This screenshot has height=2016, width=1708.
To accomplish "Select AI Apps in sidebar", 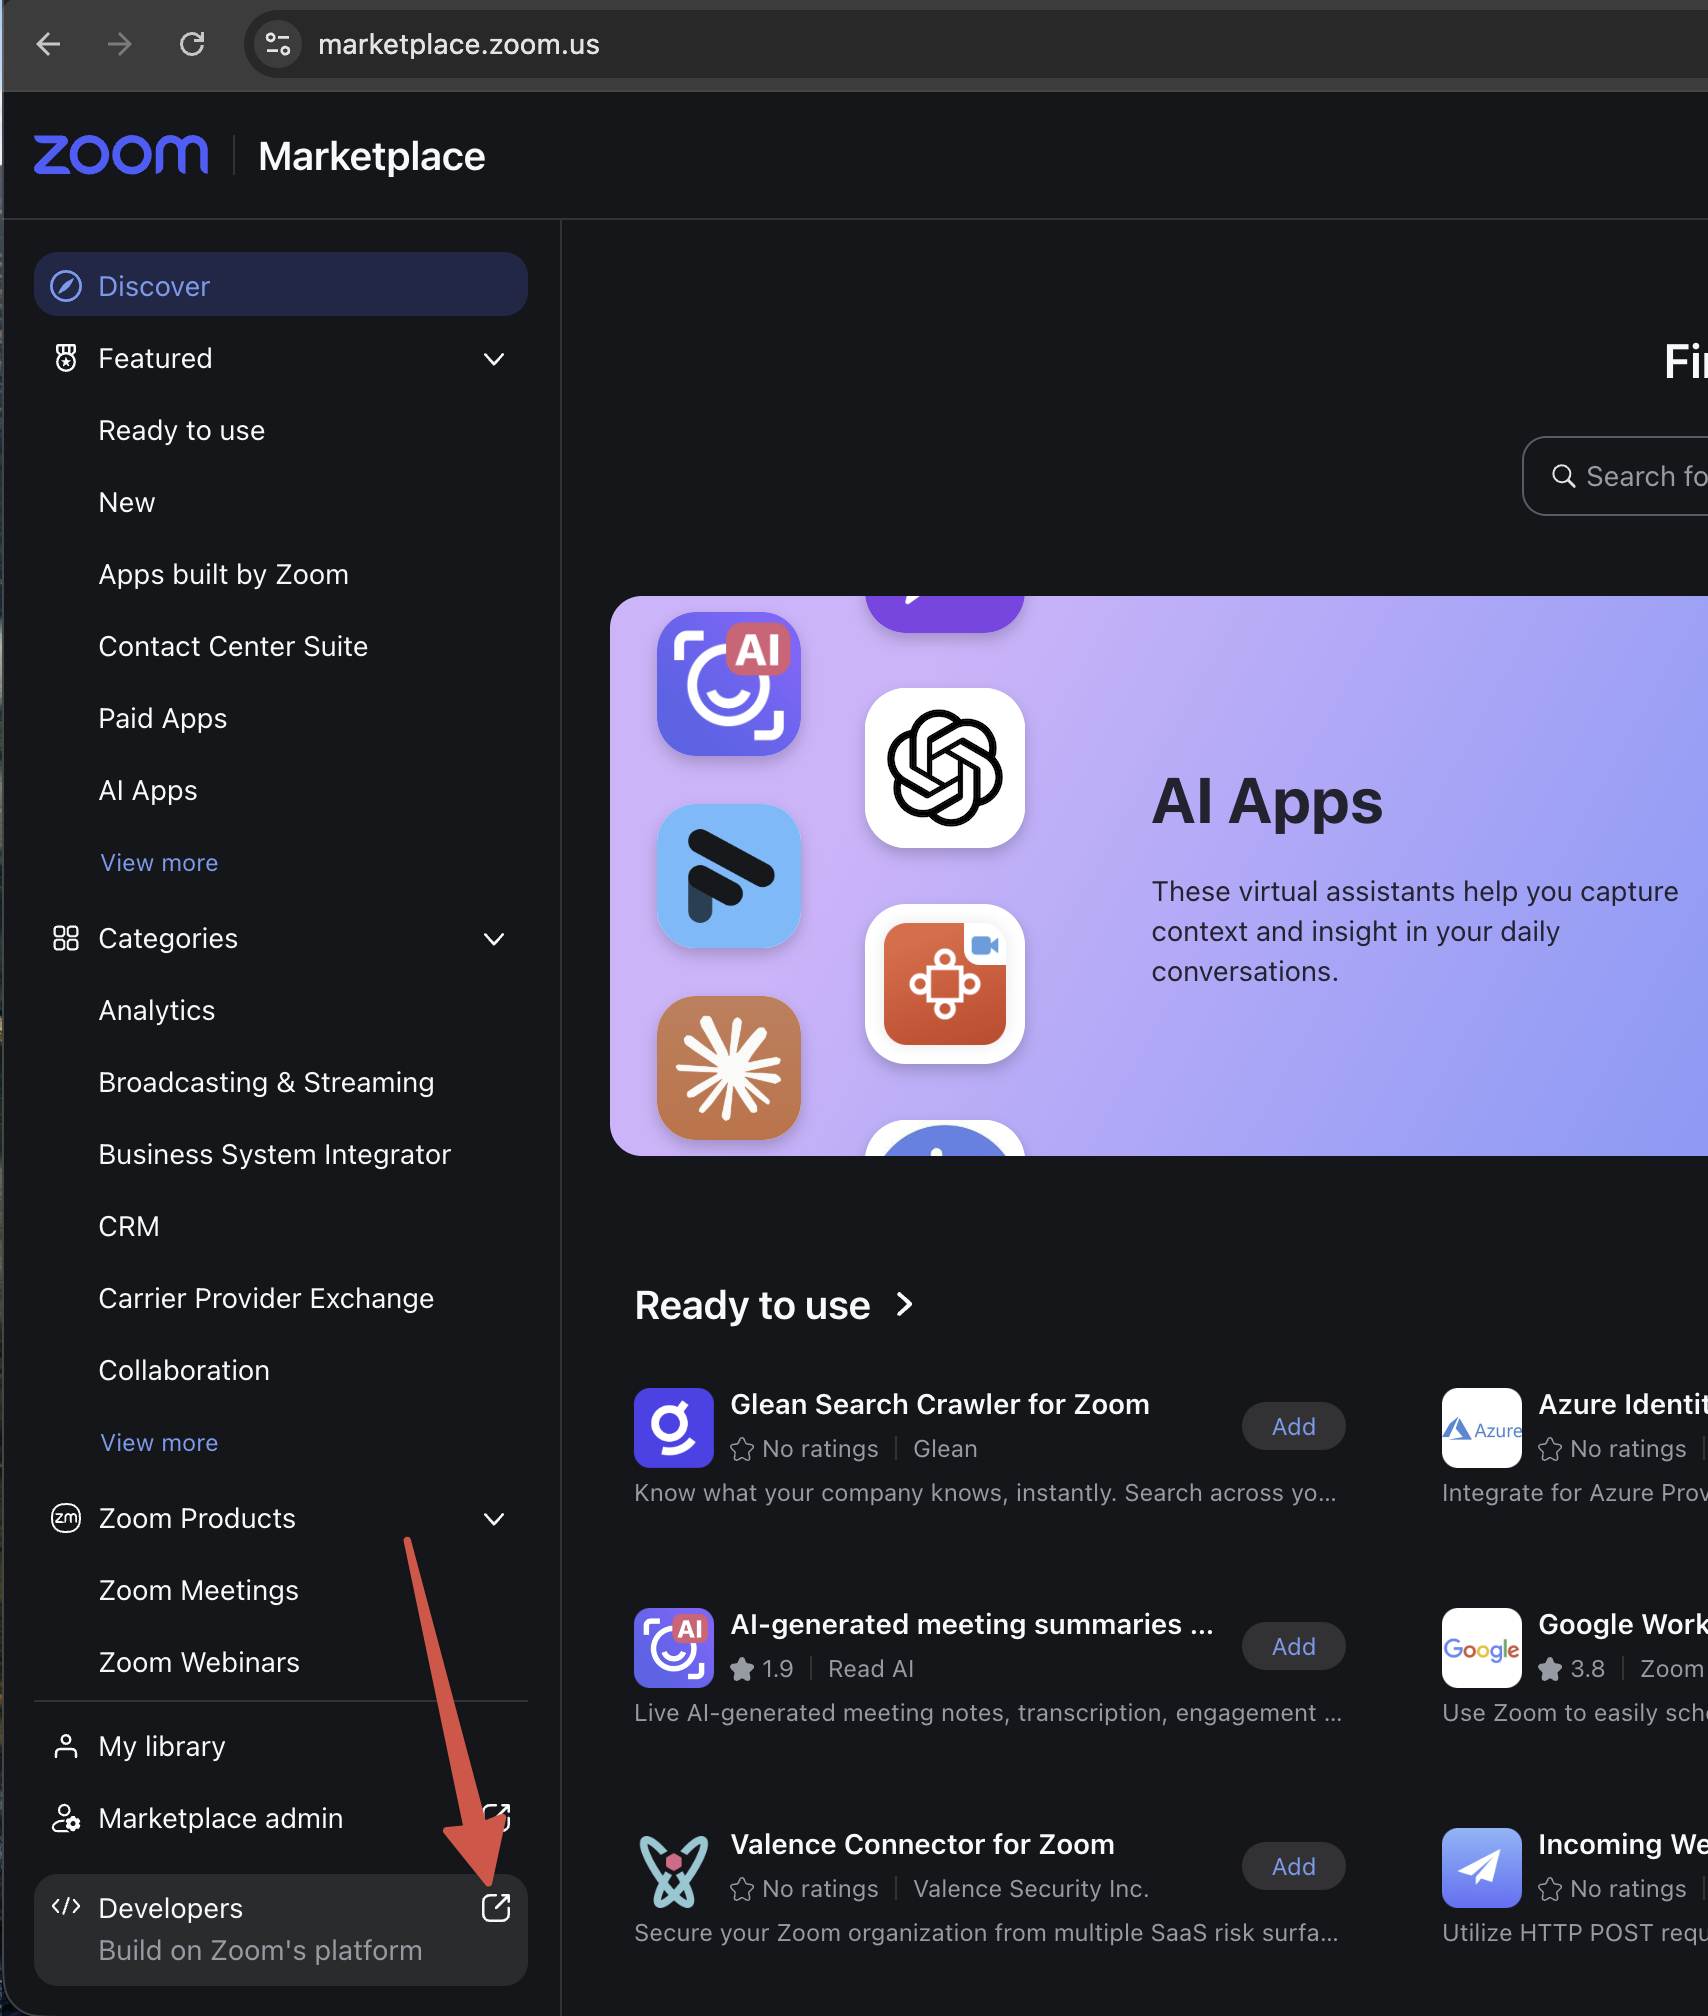I will [x=148, y=791].
